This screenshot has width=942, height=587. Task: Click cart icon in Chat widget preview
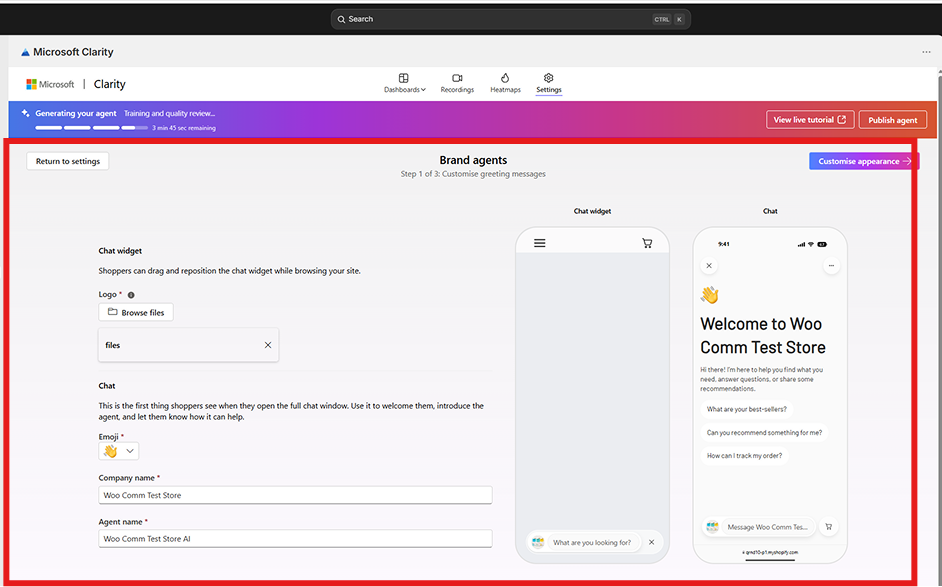click(647, 243)
